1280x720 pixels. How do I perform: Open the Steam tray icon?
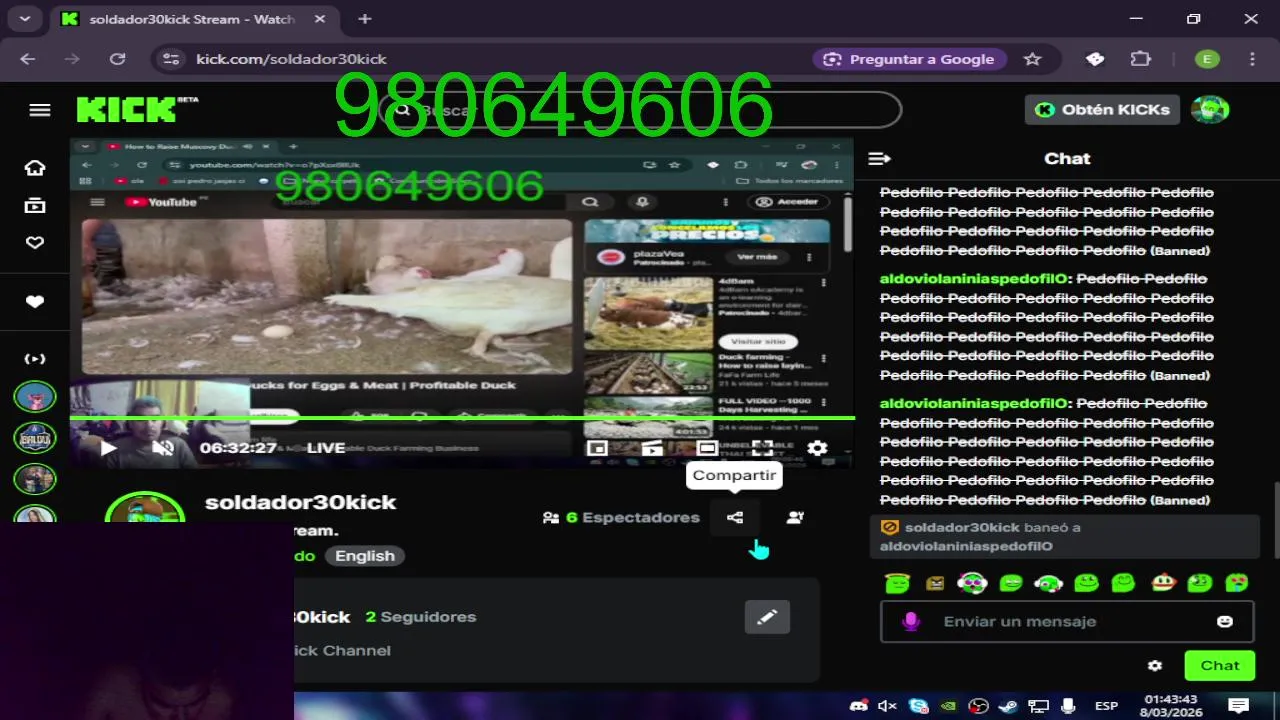[1007, 706]
